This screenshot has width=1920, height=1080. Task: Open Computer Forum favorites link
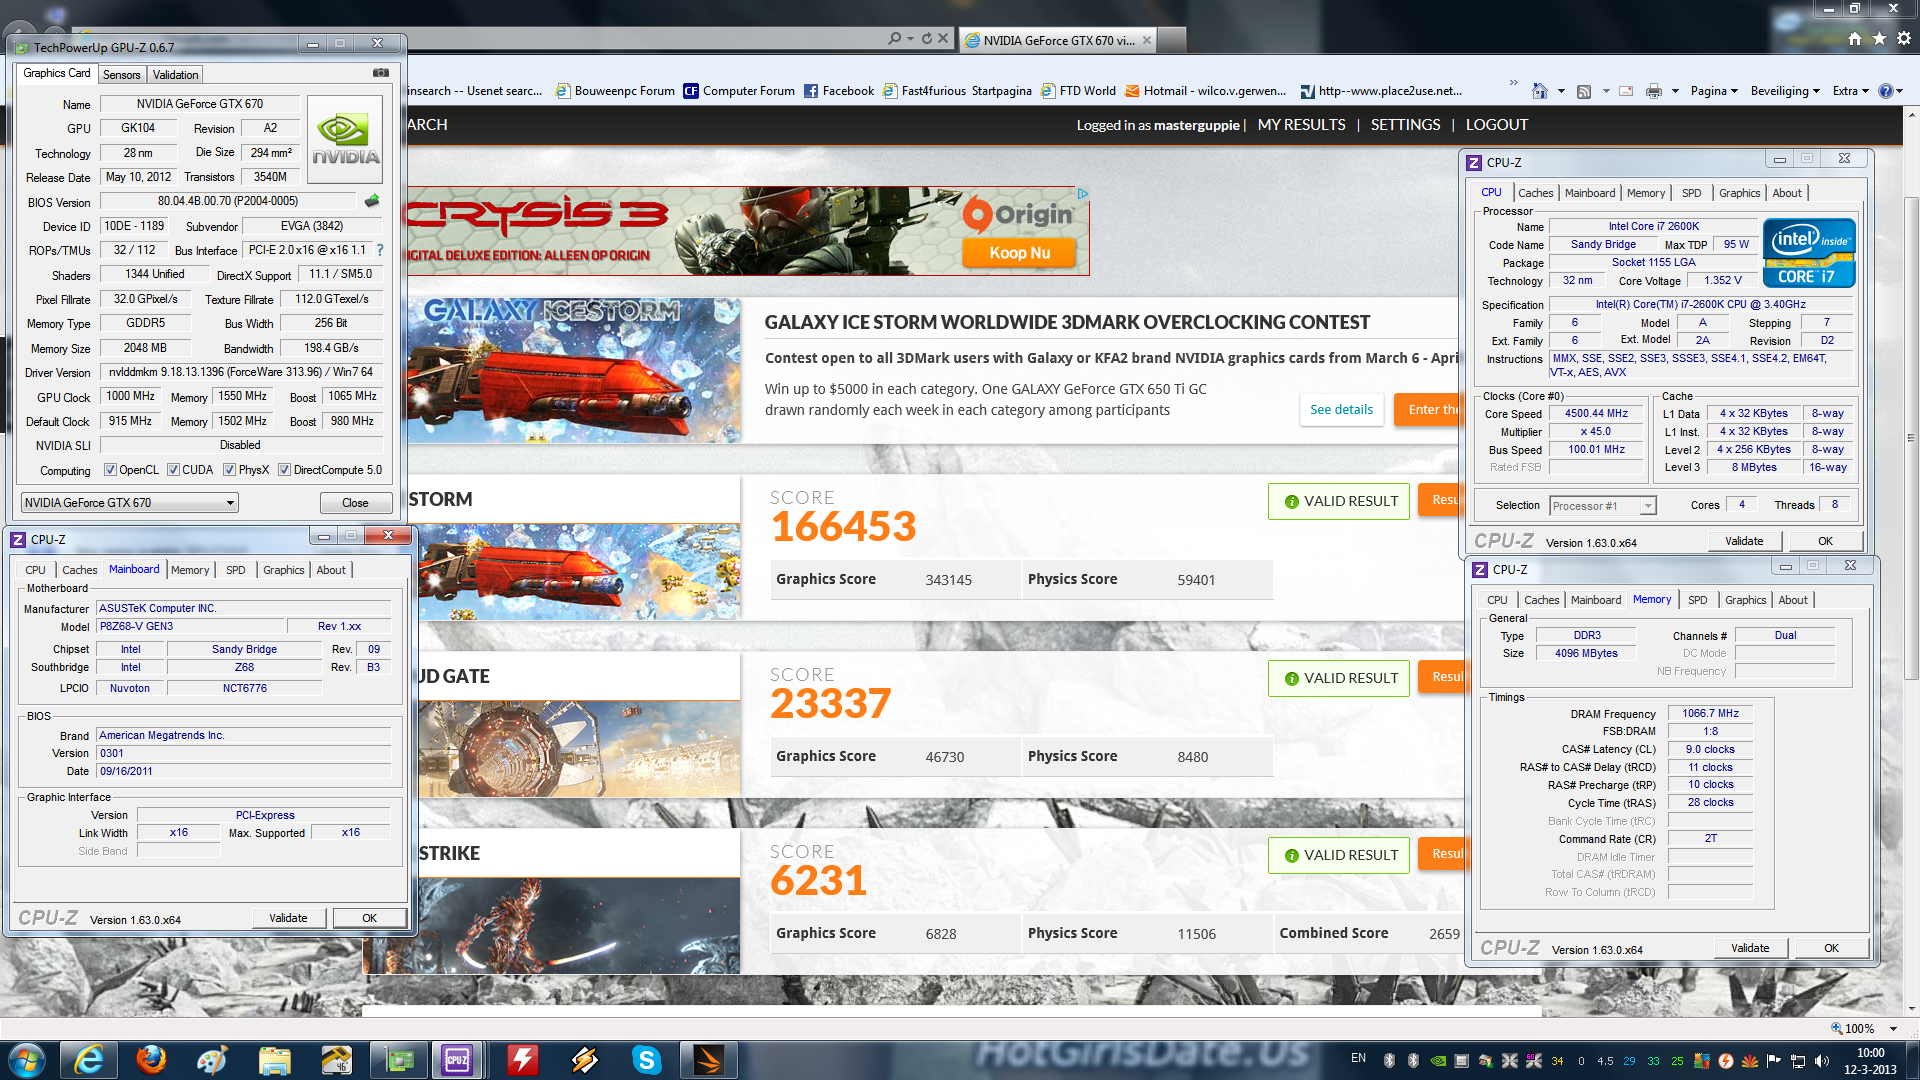(x=739, y=91)
